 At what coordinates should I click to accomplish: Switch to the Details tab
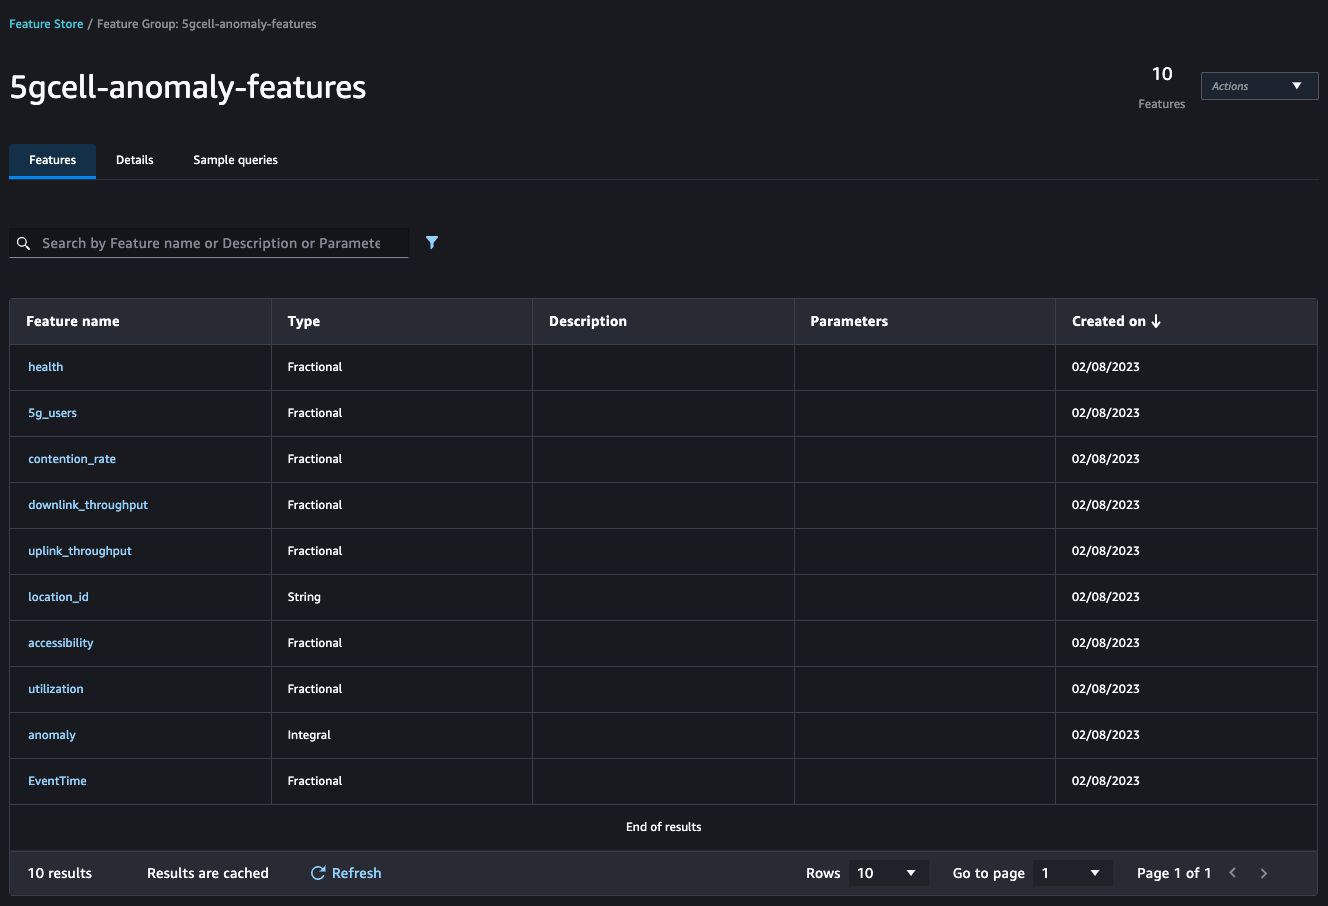pyautogui.click(x=135, y=160)
